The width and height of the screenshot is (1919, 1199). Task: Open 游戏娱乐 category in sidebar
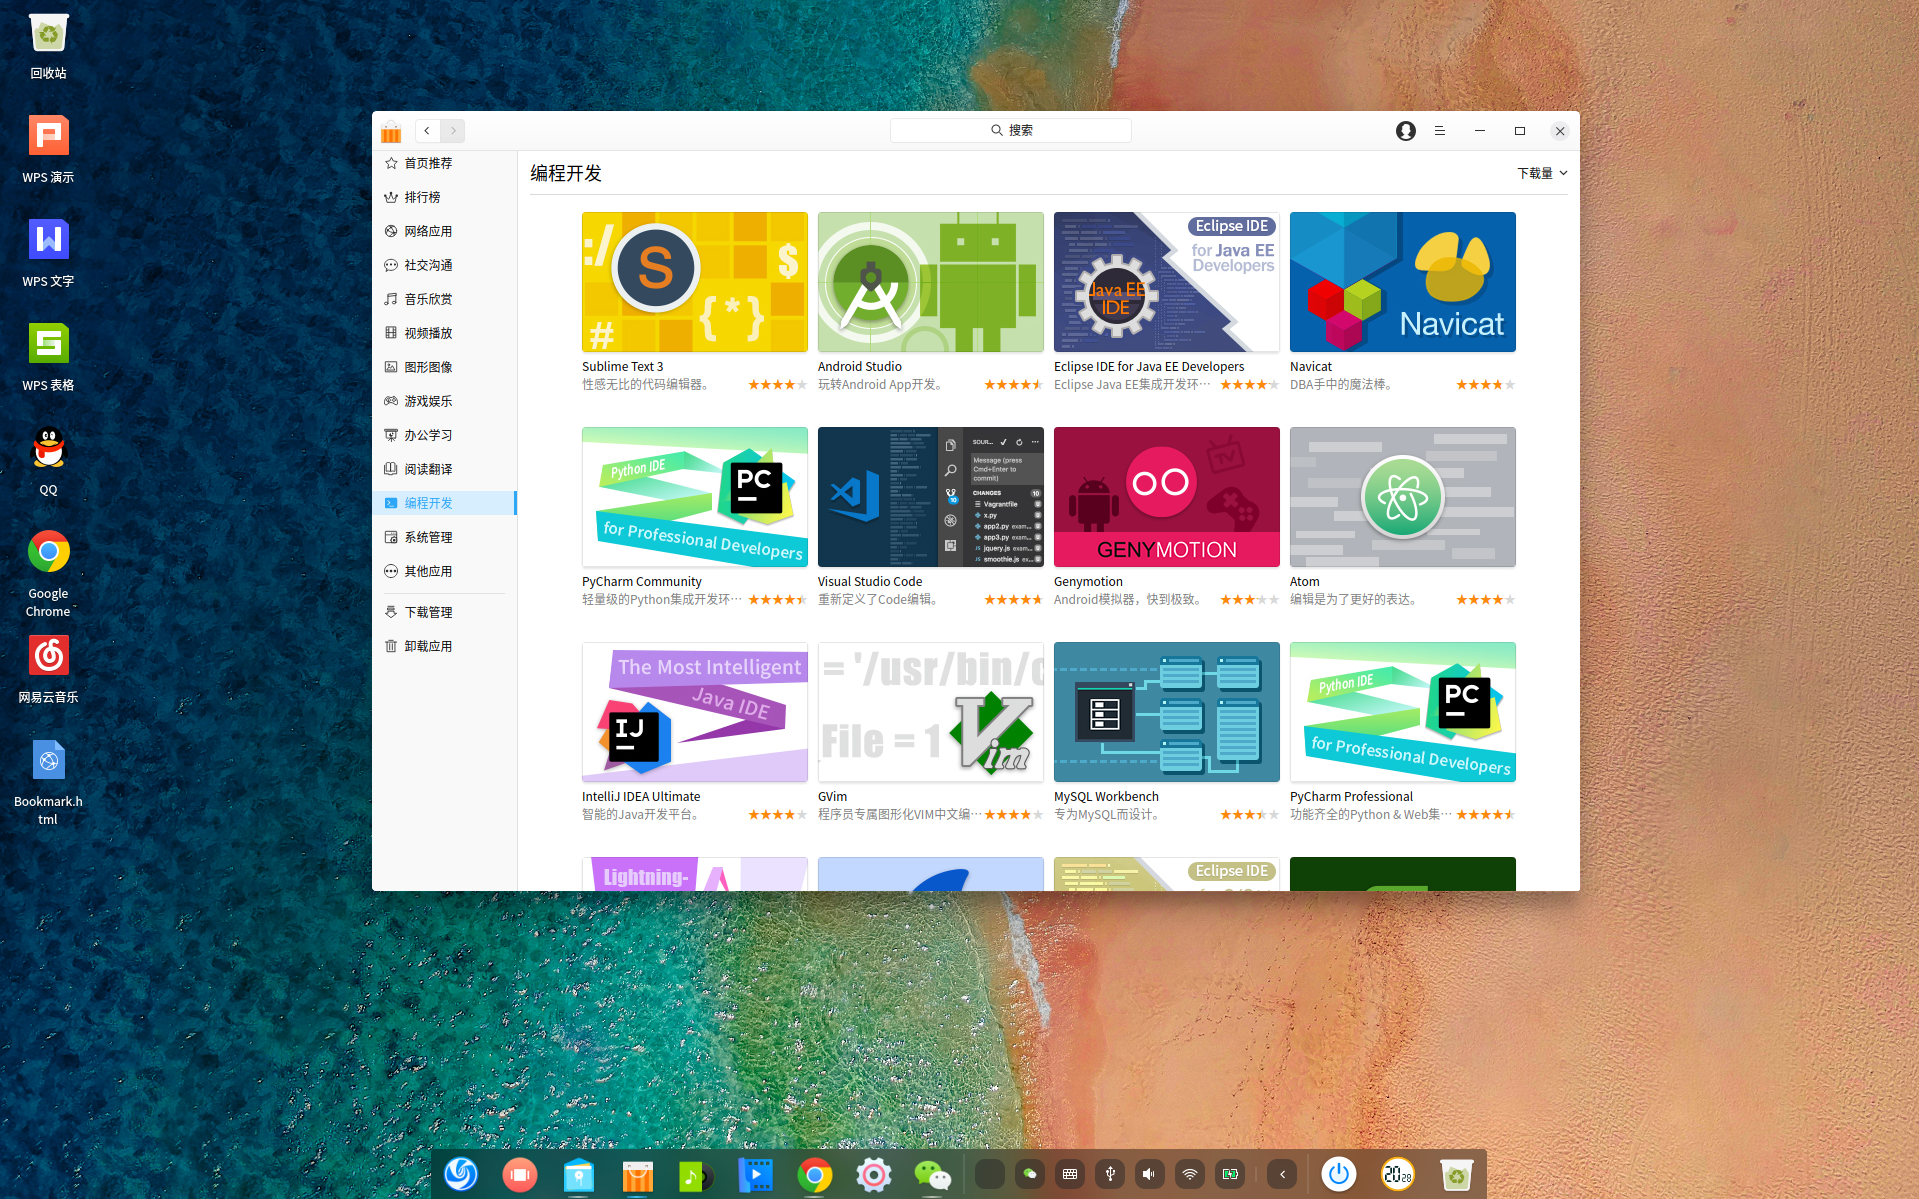click(x=428, y=401)
